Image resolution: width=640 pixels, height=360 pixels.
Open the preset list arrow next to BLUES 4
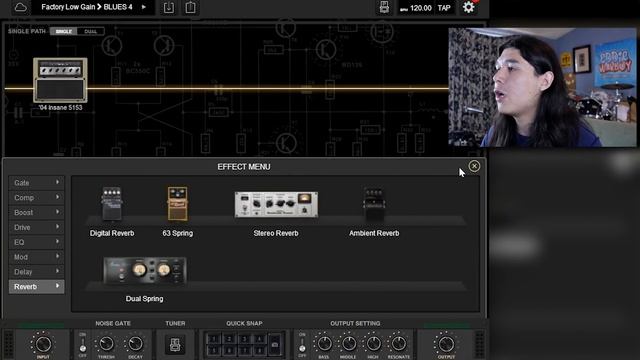pyautogui.click(x=144, y=7)
